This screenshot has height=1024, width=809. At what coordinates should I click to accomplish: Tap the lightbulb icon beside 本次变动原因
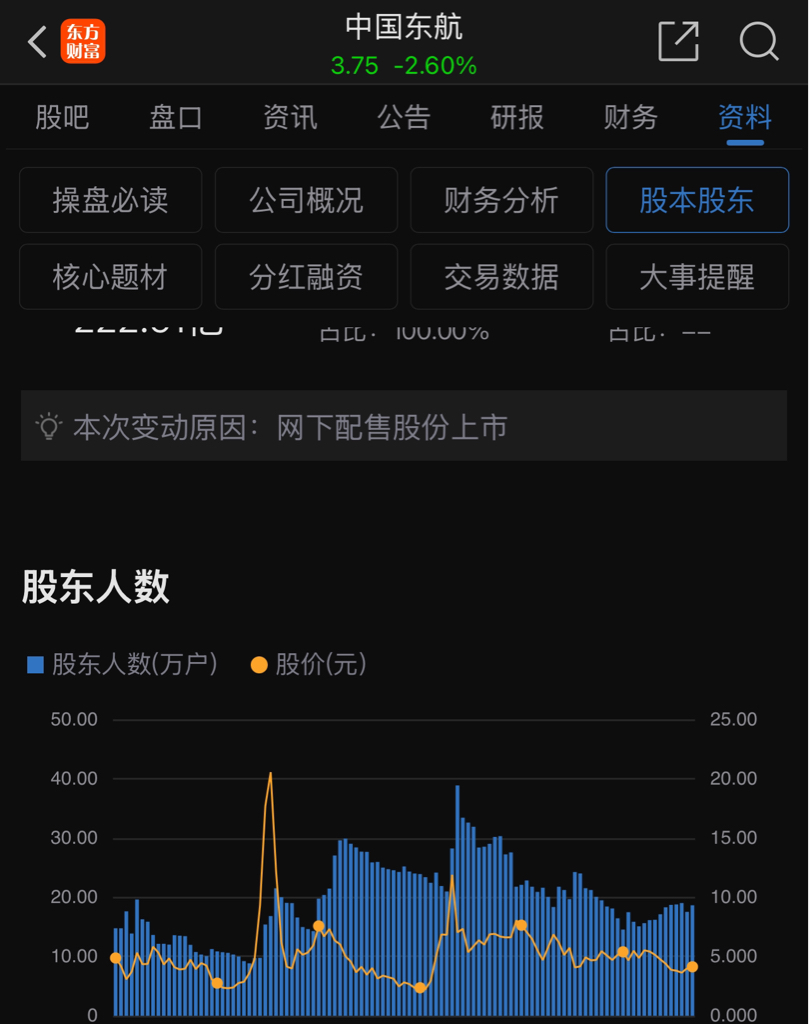point(49,426)
